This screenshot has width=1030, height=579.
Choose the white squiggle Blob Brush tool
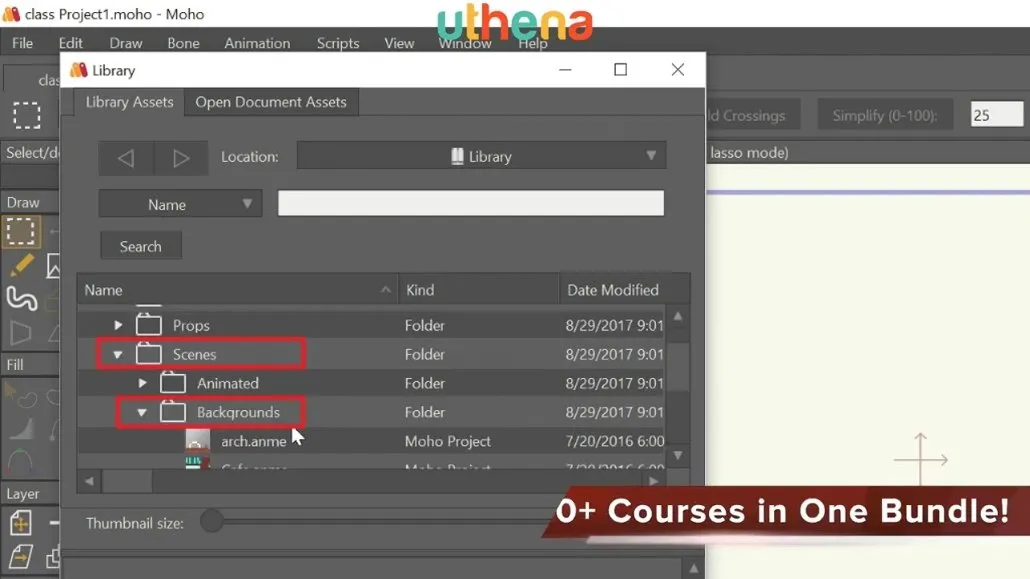21,299
